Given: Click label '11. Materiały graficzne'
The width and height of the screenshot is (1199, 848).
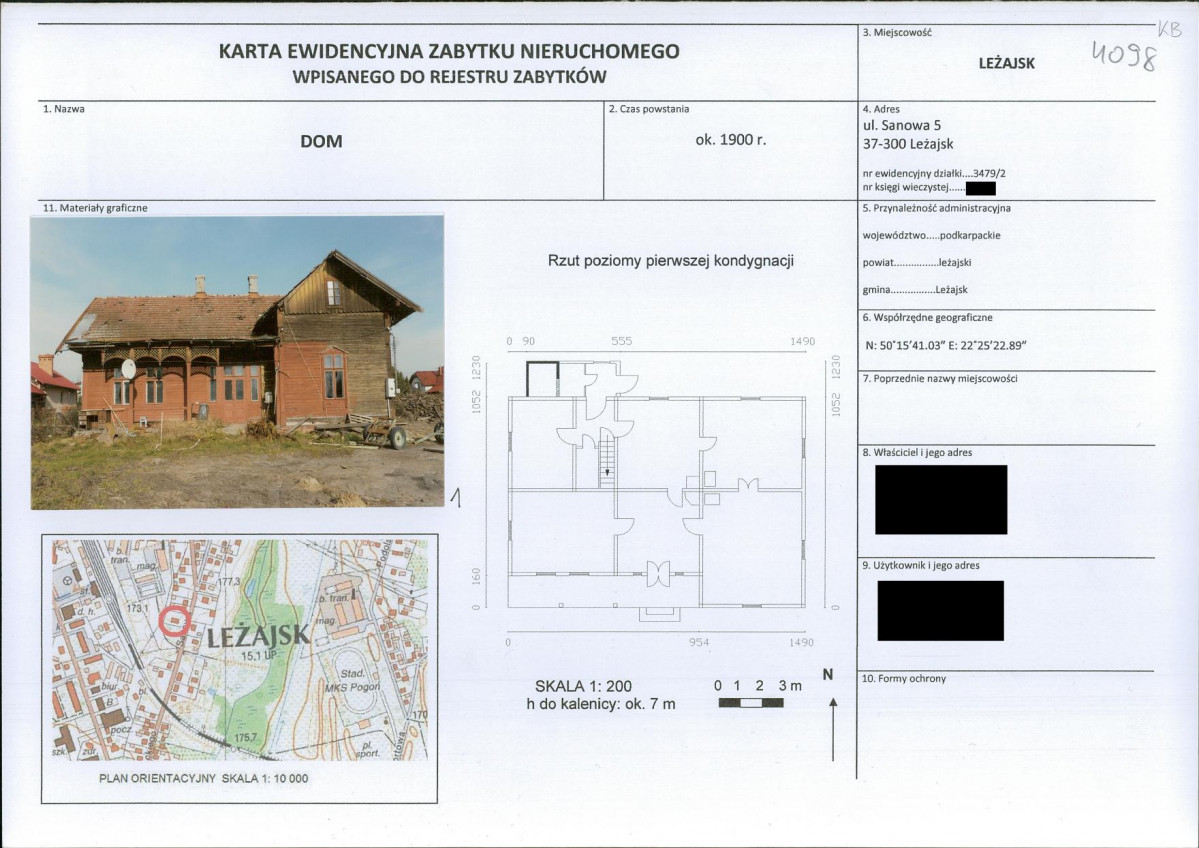Looking at the screenshot, I should (96, 208).
